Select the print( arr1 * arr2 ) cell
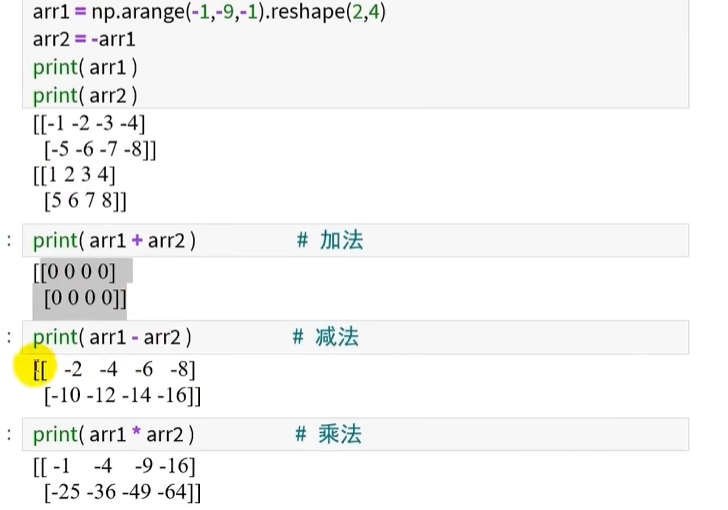The width and height of the screenshot is (728, 510). (113, 434)
